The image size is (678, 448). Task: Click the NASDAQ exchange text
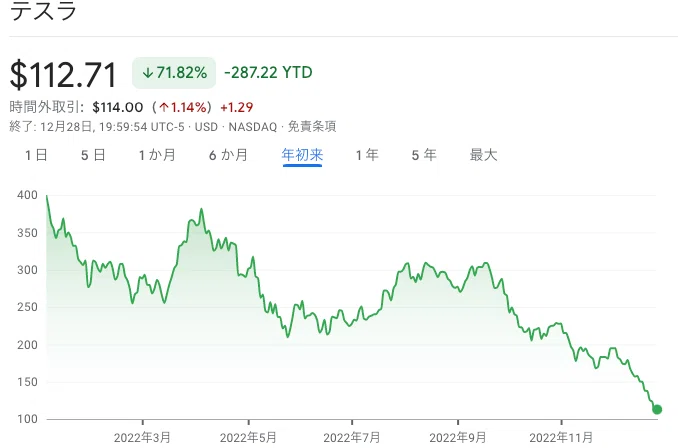click(253, 127)
